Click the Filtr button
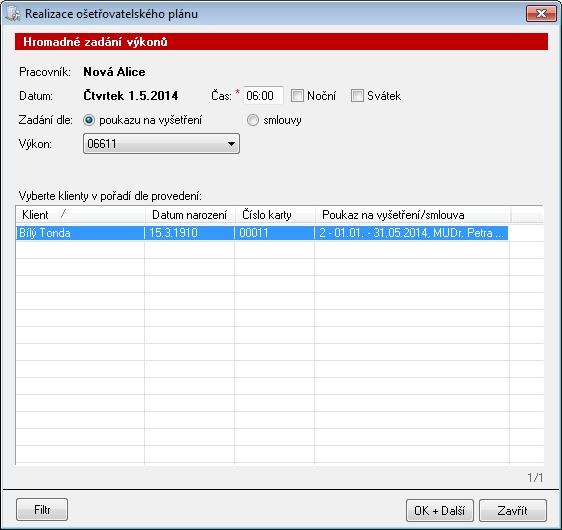The width and height of the screenshot is (562, 530). (42, 510)
